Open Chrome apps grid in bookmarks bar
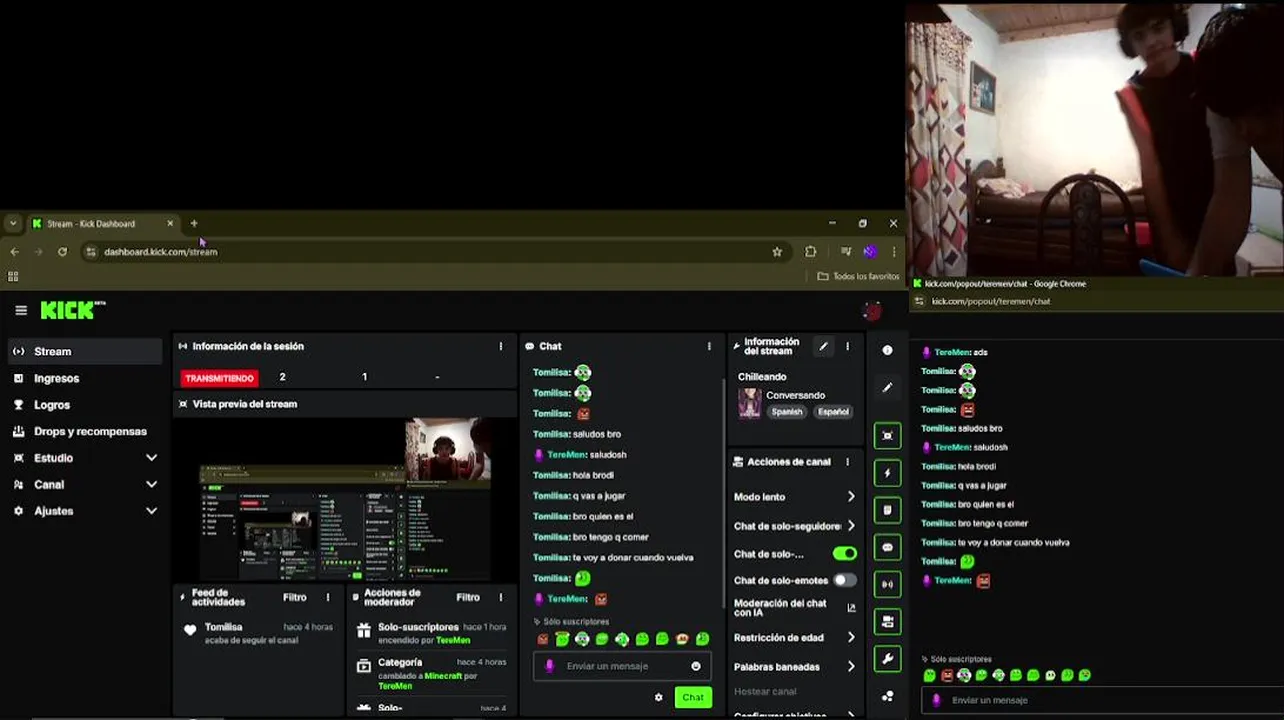This screenshot has width=1284, height=720. [13, 276]
